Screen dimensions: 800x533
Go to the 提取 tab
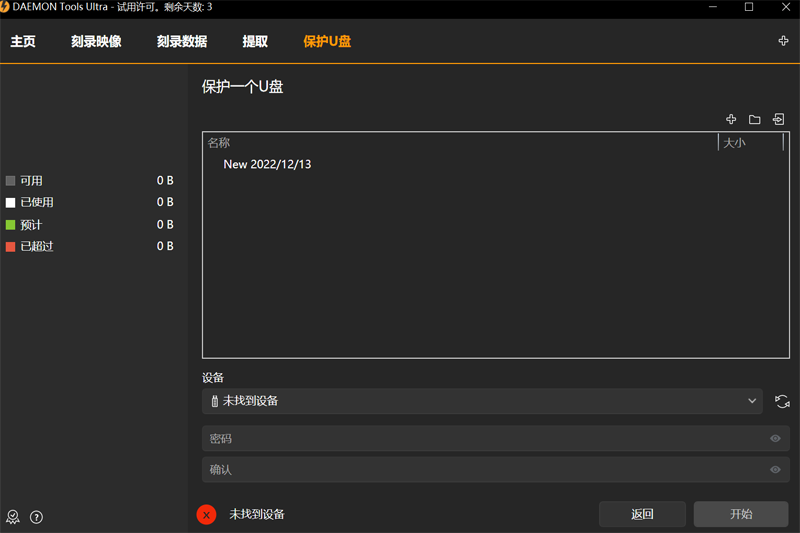click(255, 41)
